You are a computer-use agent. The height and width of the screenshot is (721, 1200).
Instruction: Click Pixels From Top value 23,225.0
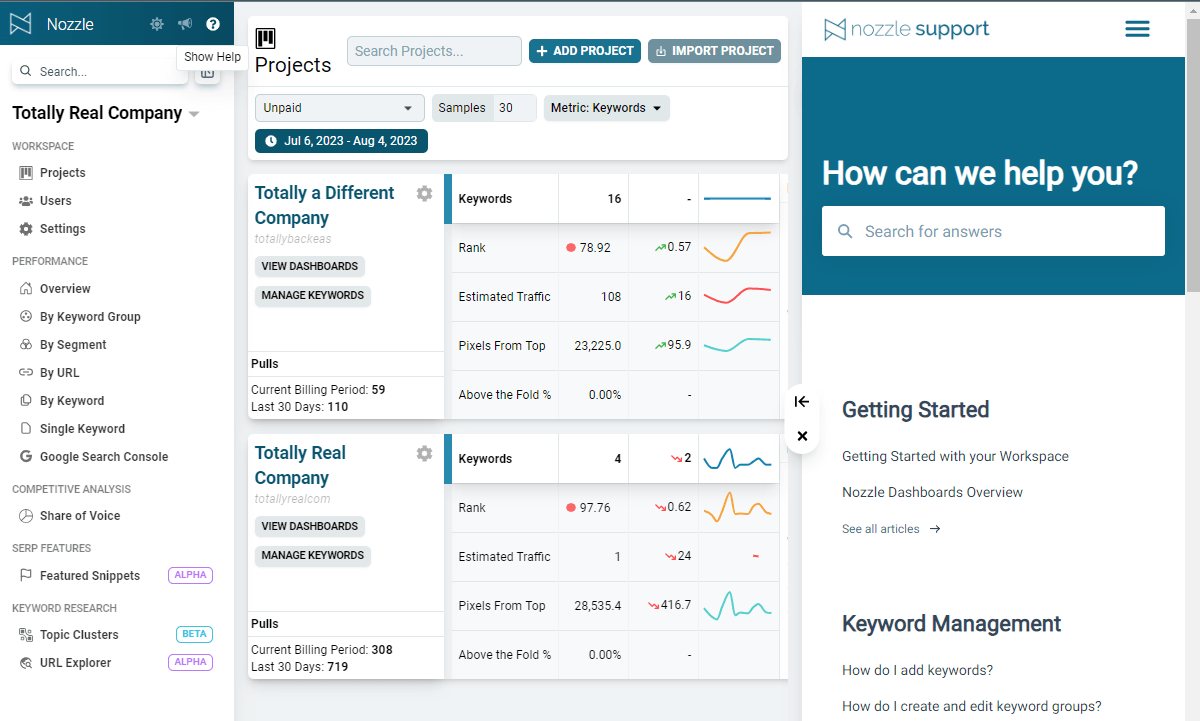[x=598, y=346]
